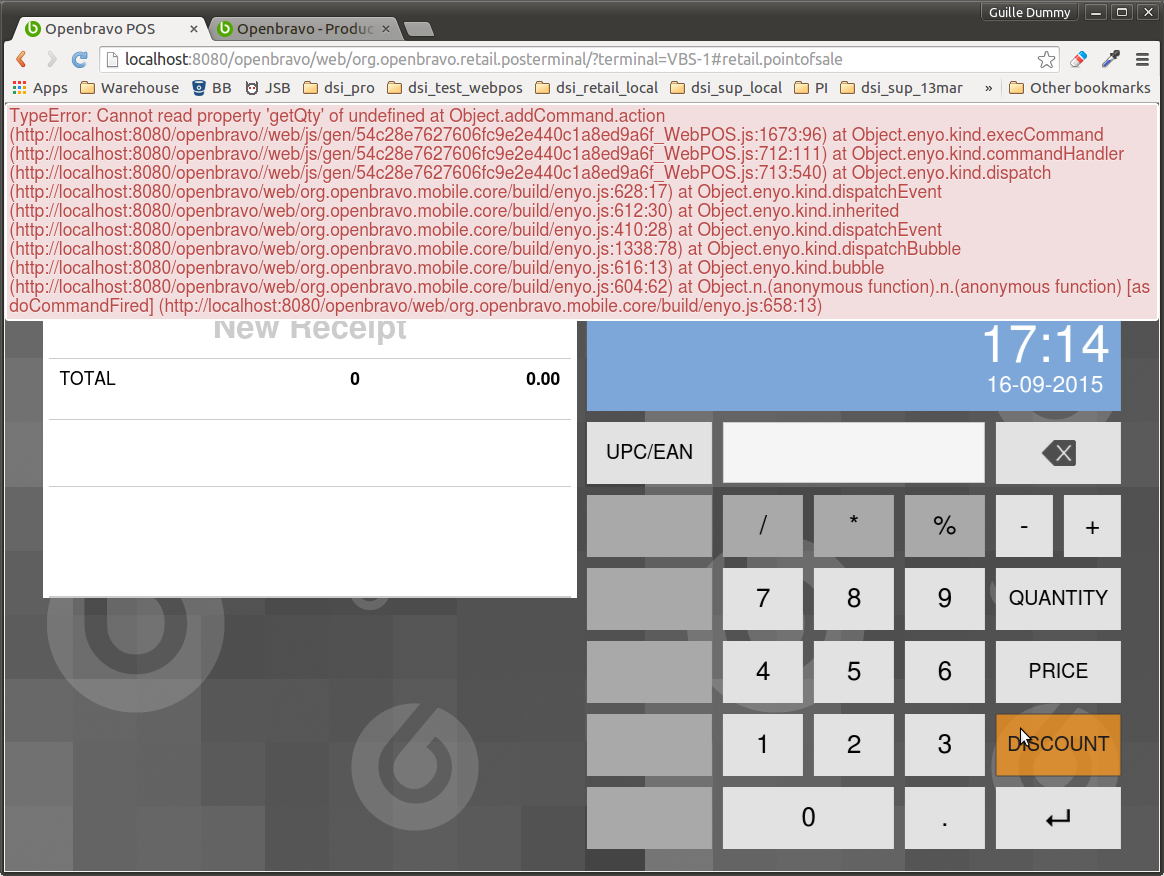Switch to the Openbravo POS tab
The image size is (1164, 876).
[x=100, y=29]
